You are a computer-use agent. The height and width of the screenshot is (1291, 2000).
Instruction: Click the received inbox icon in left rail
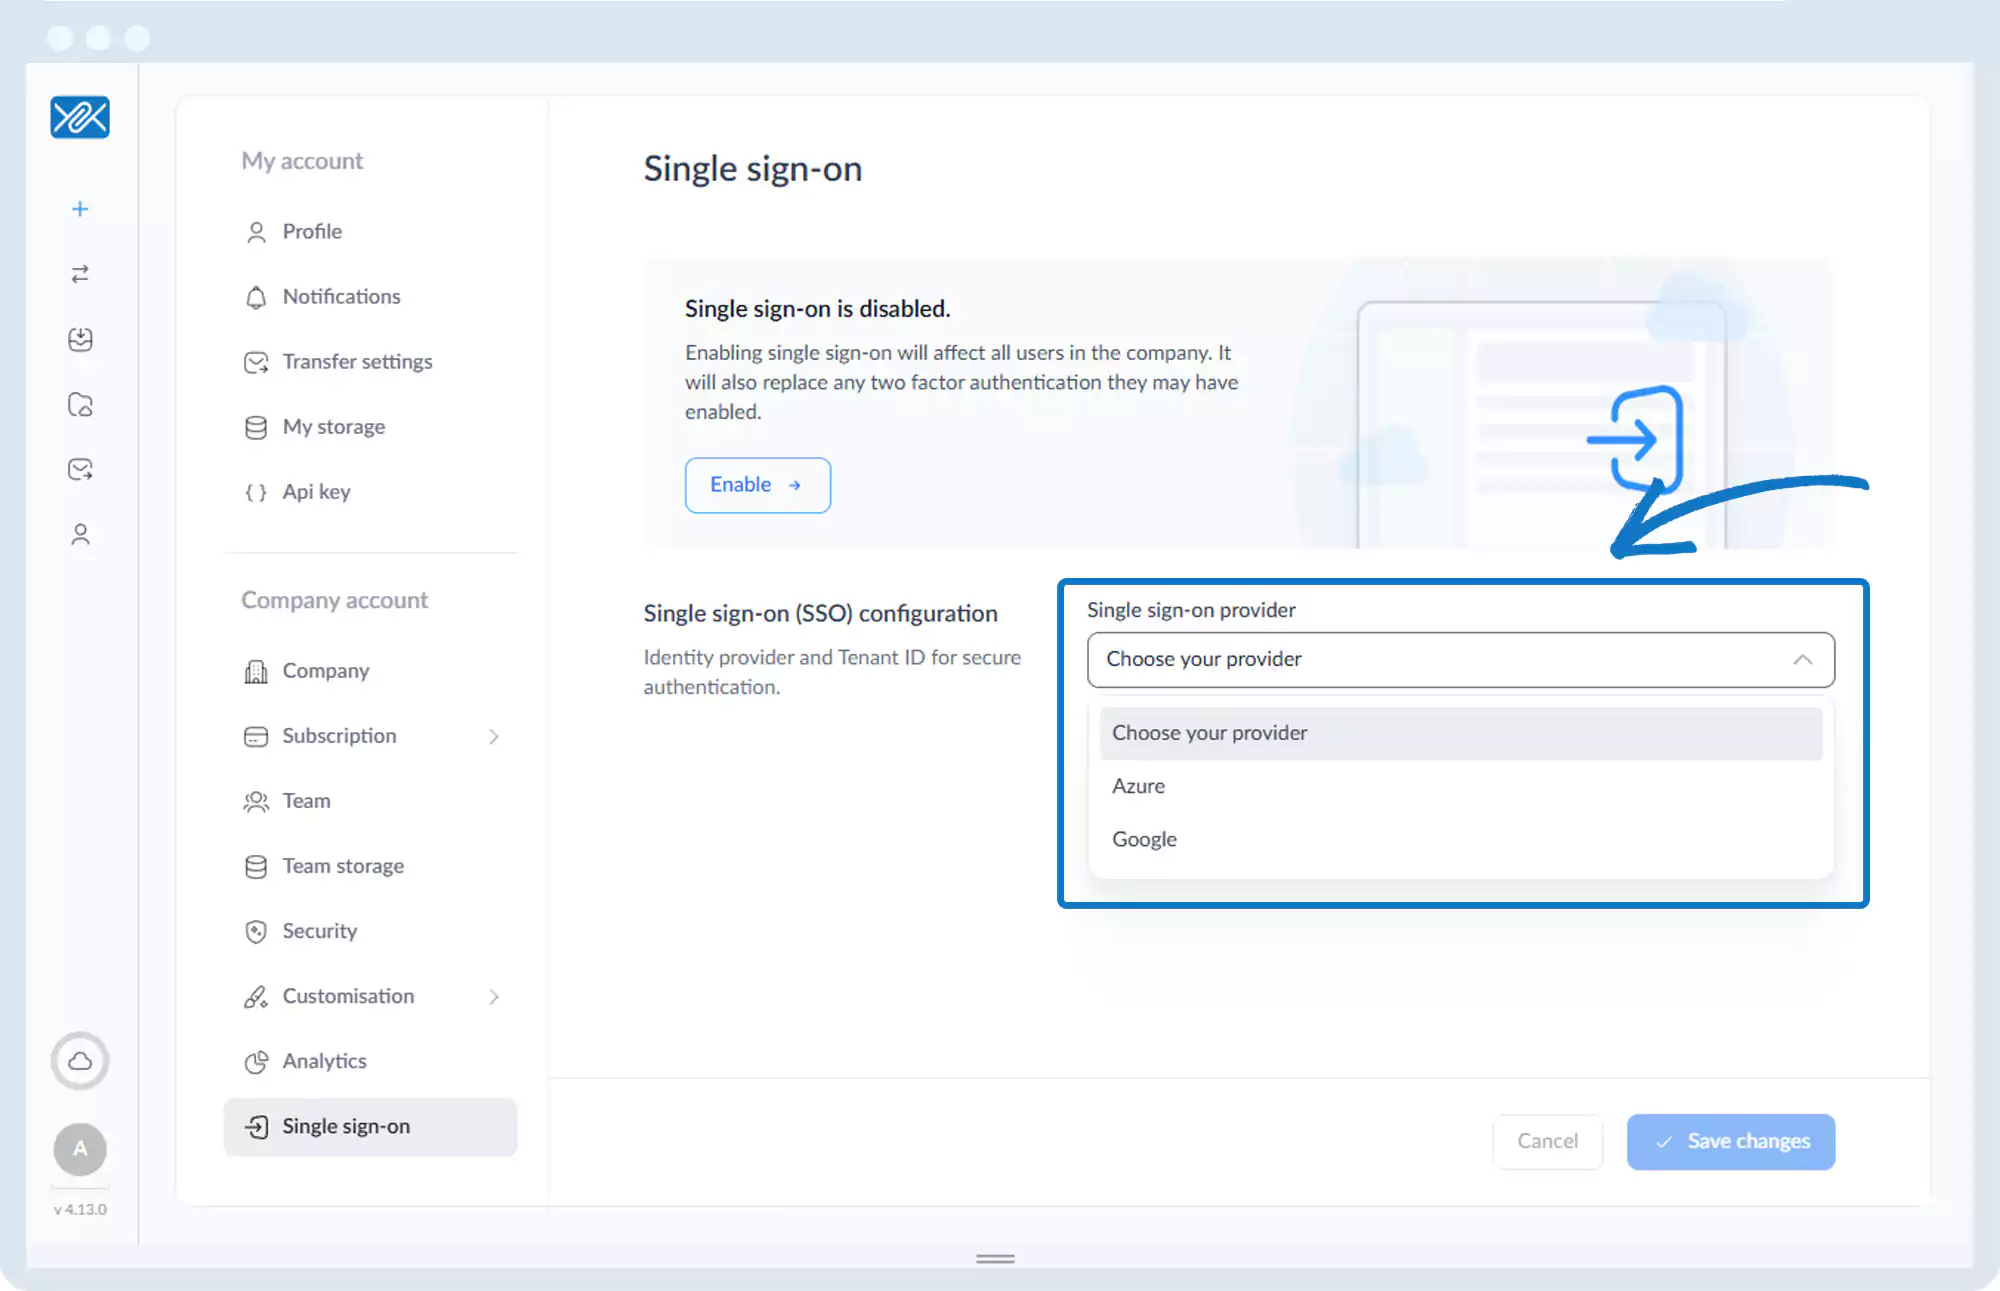(80, 340)
